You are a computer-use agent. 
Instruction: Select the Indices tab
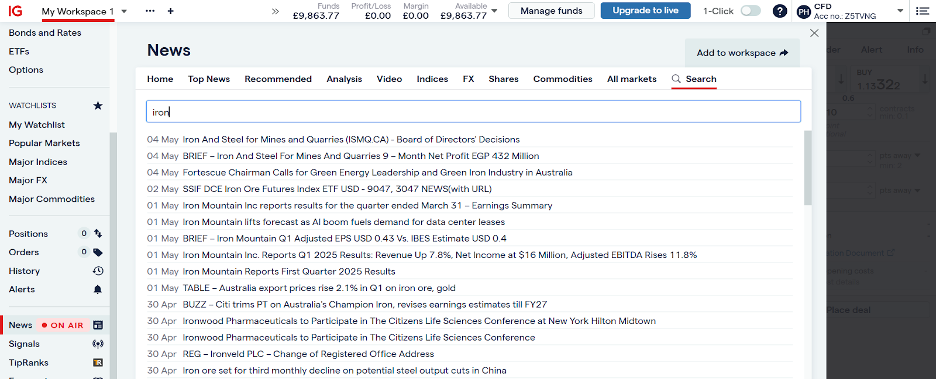(432, 79)
